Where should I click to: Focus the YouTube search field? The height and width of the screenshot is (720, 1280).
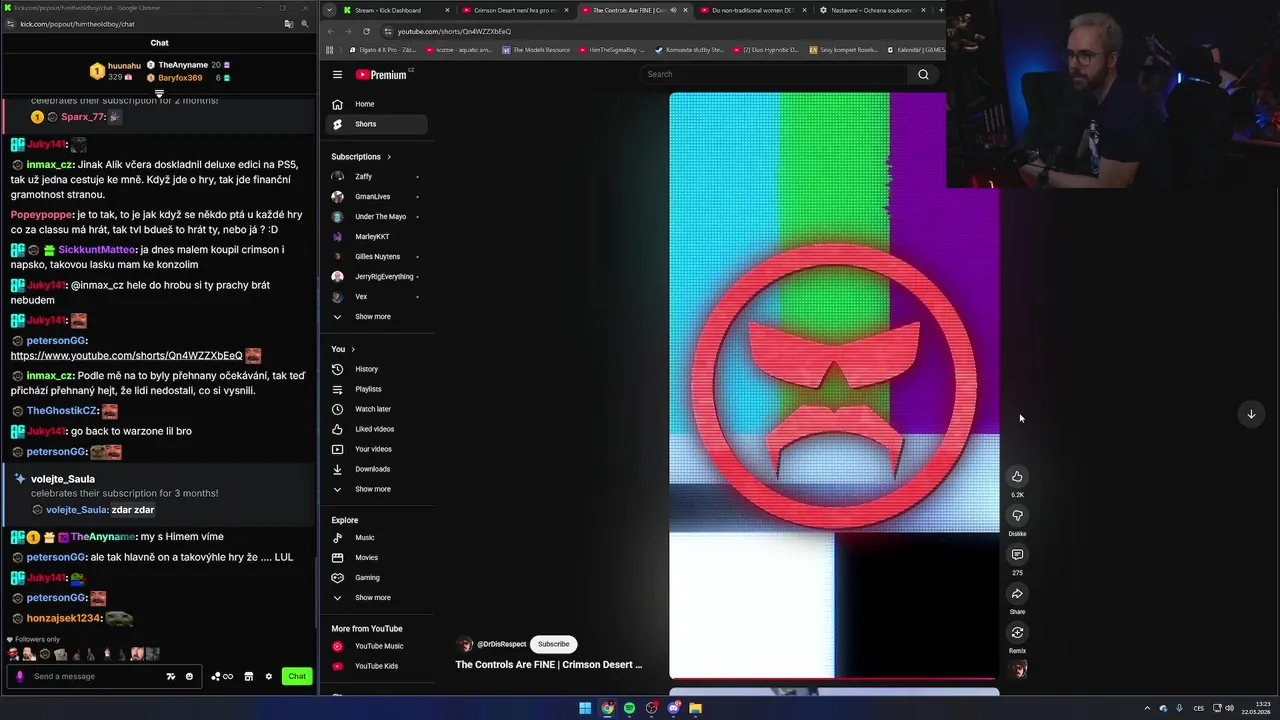(x=773, y=74)
